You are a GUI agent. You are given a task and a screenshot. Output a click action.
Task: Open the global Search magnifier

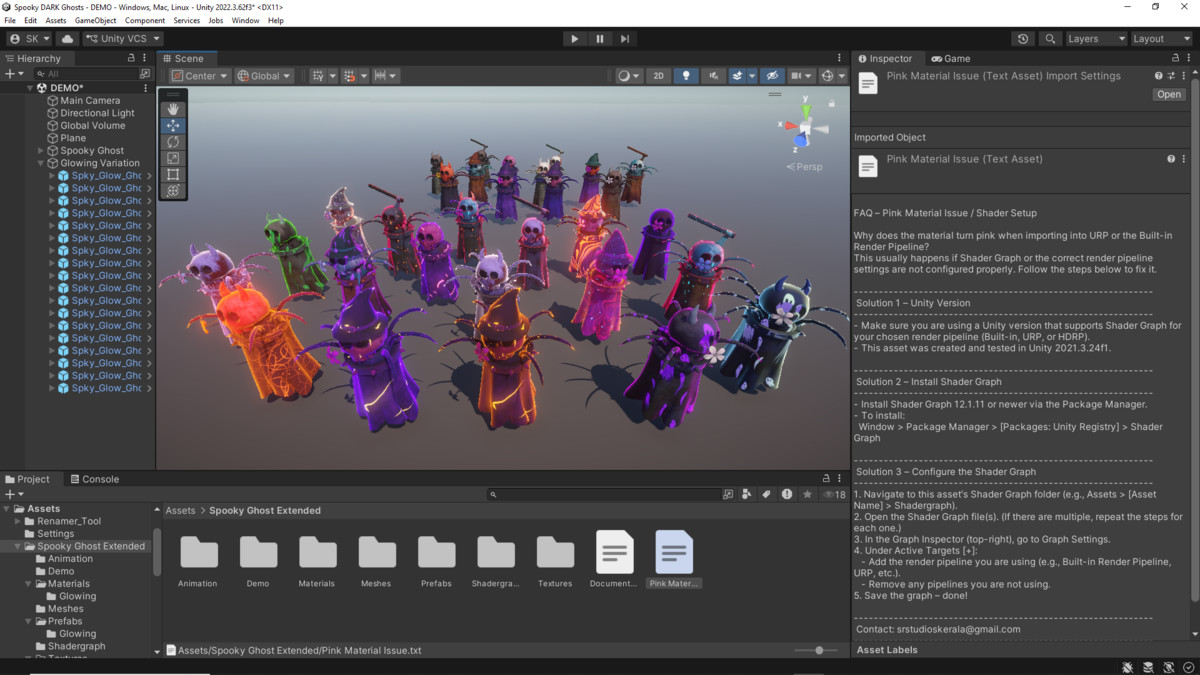pyautogui.click(x=1050, y=39)
